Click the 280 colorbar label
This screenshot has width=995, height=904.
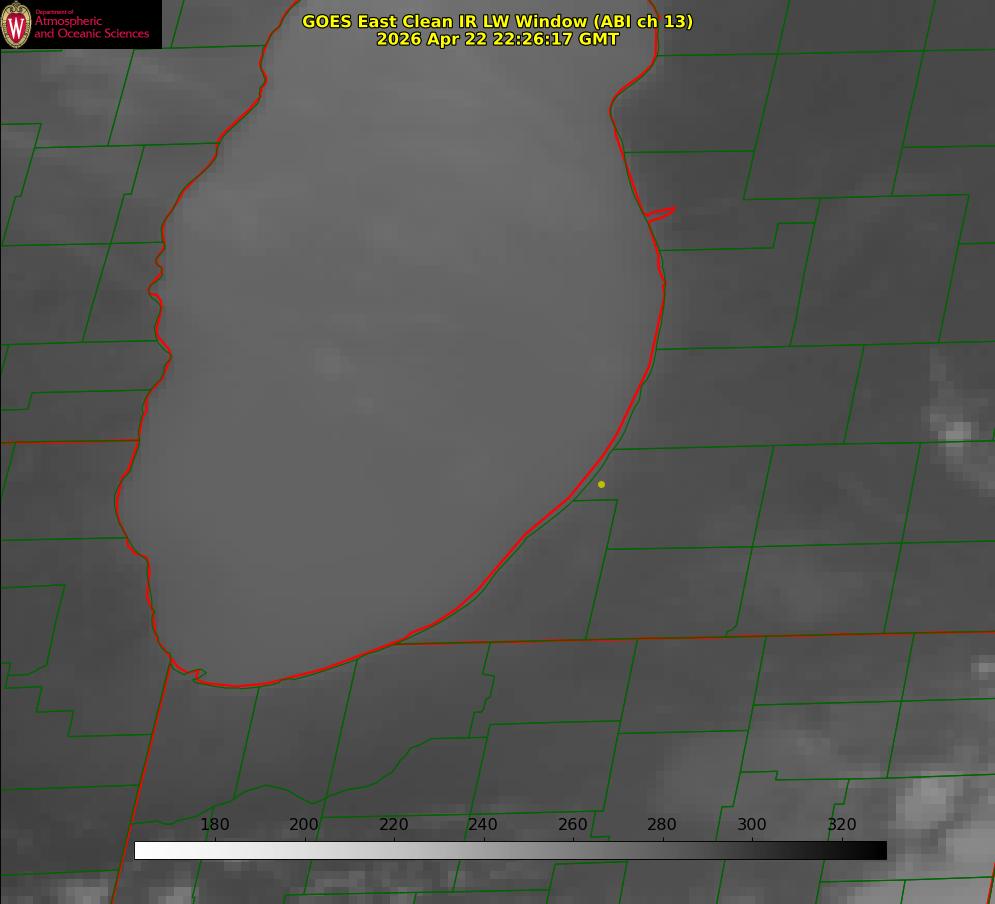(x=662, y=824)
